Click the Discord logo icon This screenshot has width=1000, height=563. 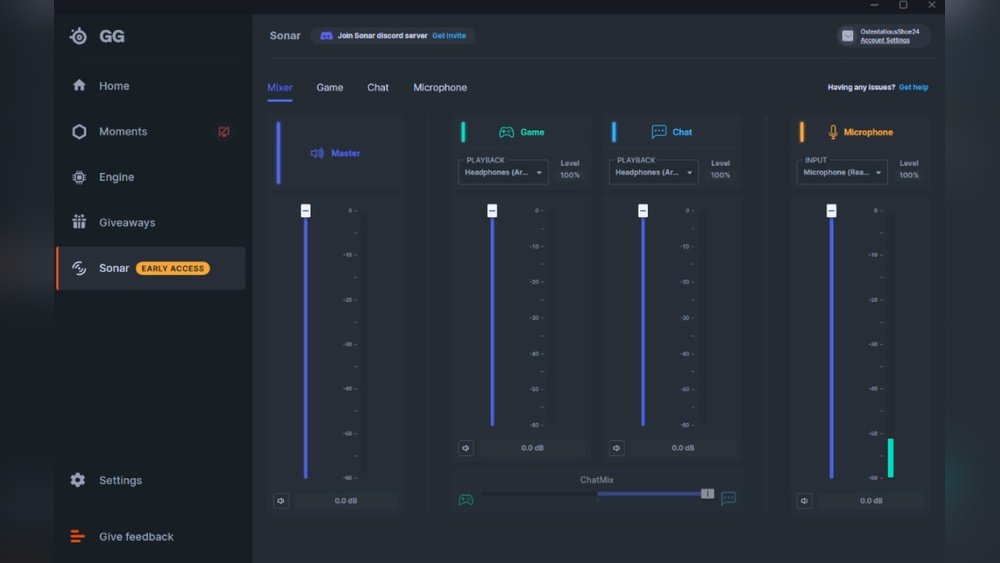coord(326,36)
